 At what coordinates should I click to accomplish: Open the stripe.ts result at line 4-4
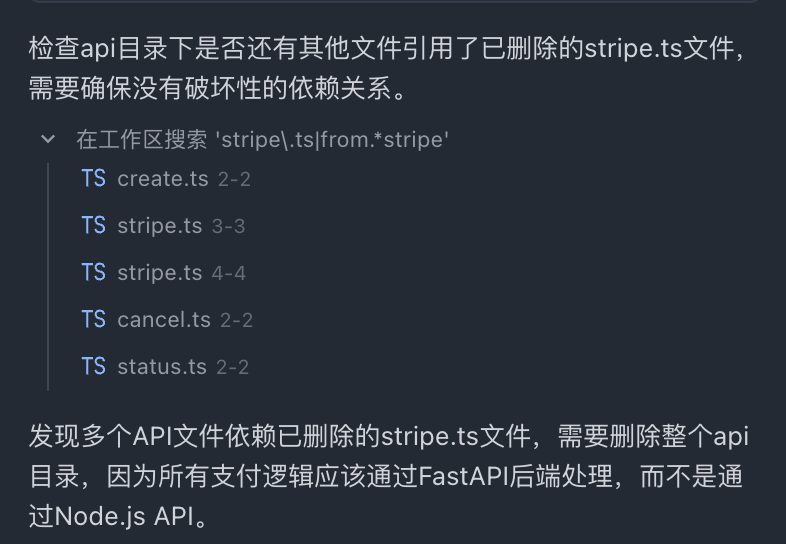coord(159,273)
